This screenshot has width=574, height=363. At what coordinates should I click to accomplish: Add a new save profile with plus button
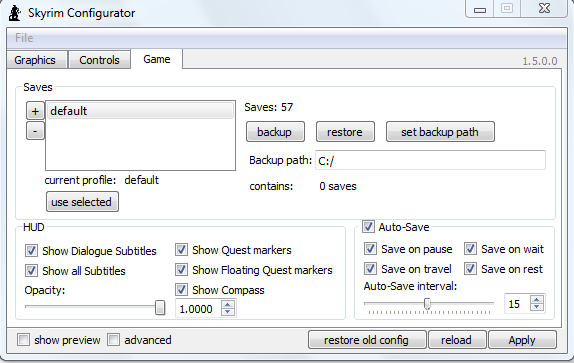35,111
